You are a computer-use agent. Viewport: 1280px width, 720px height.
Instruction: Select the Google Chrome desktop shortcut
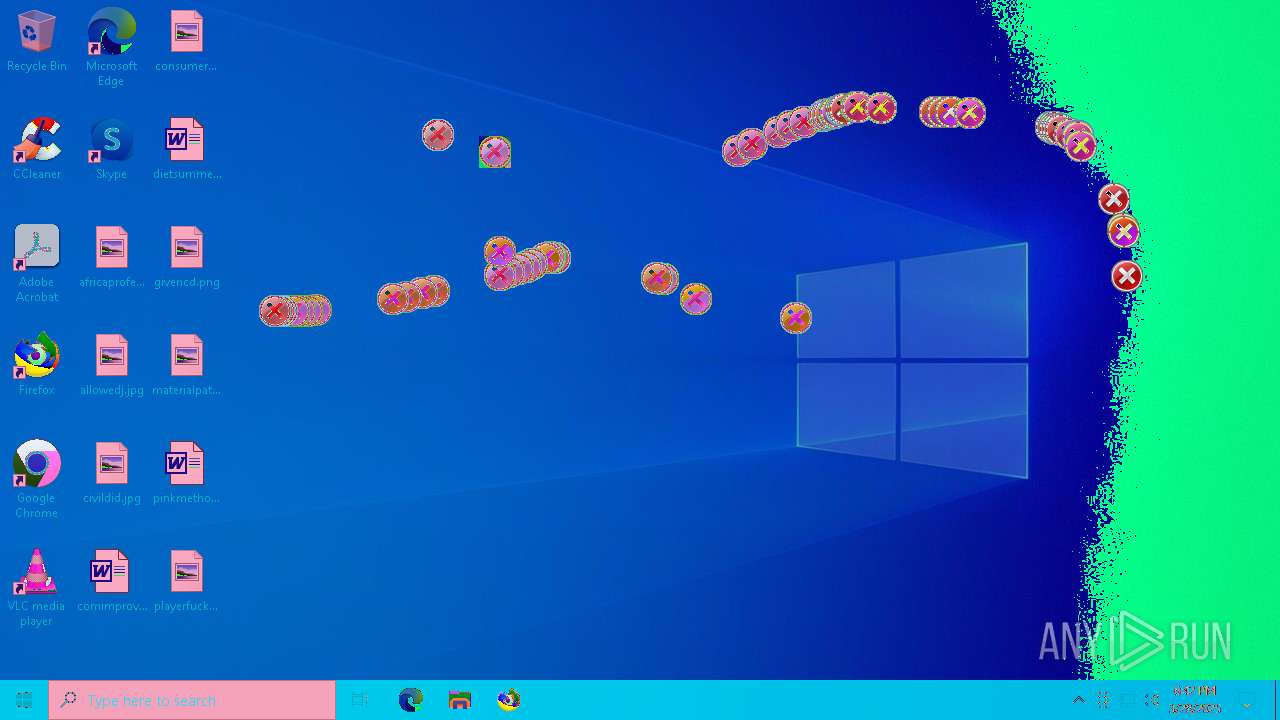(36, 479)
